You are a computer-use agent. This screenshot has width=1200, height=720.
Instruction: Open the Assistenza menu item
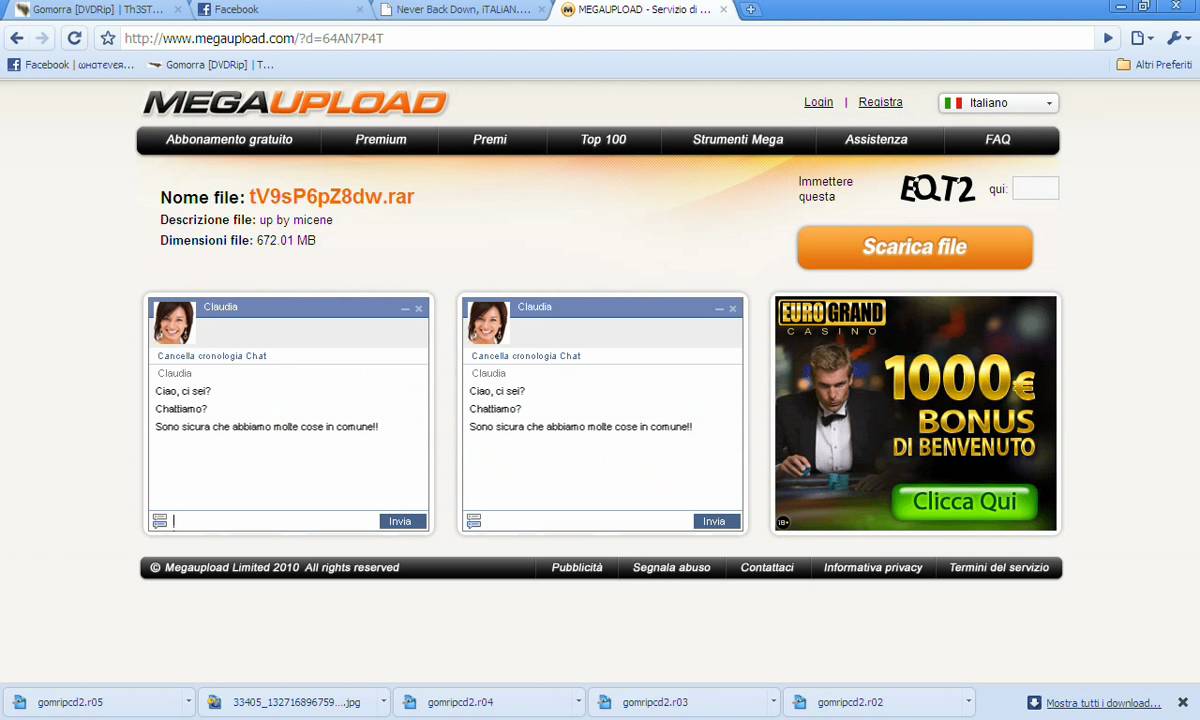click(876, 140)
